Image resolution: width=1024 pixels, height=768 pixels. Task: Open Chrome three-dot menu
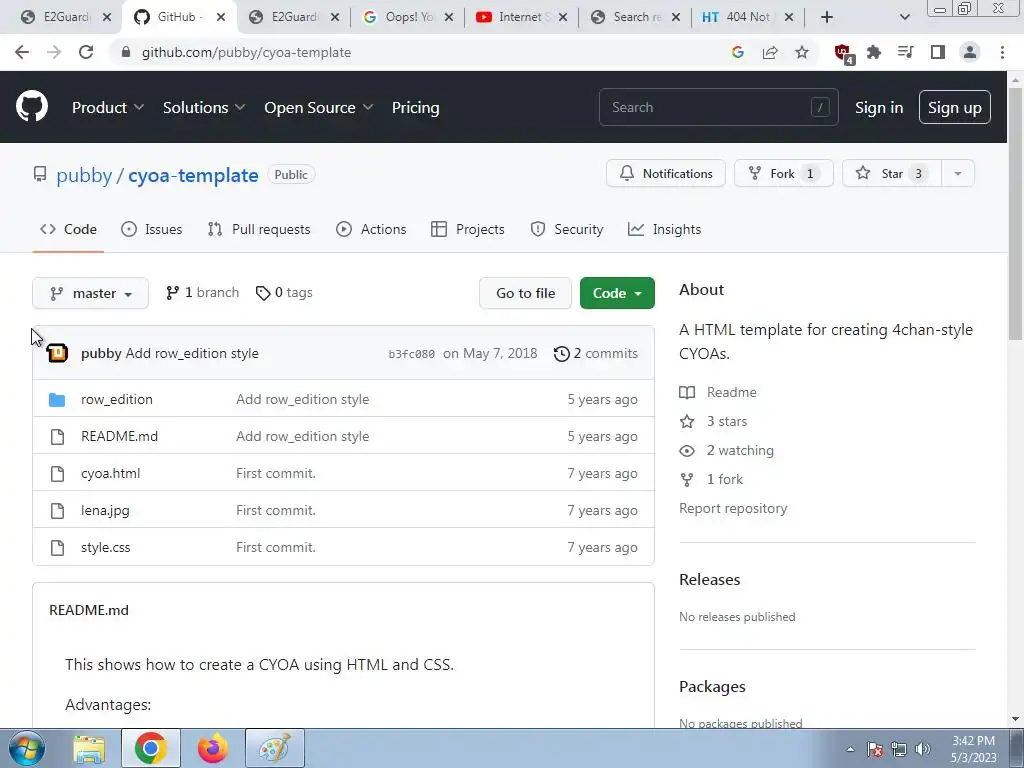pos(1002,52)
